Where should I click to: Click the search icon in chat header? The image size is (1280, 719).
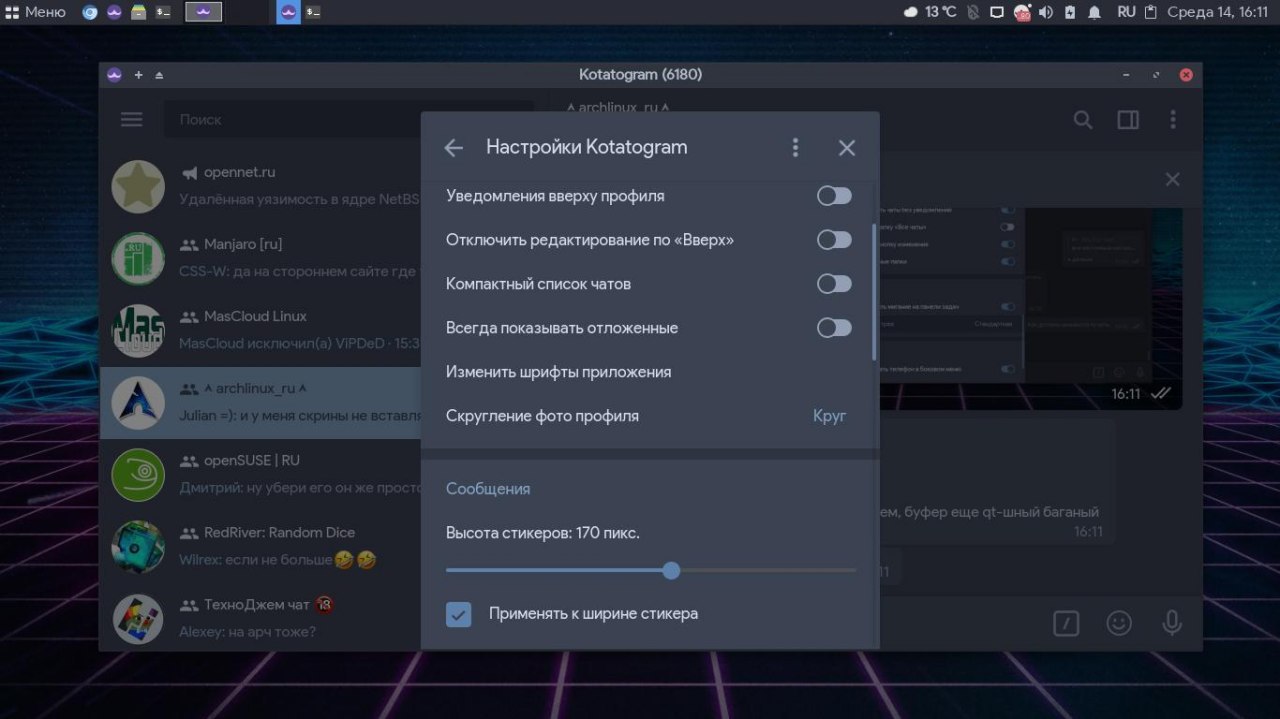coord(1083,120)
